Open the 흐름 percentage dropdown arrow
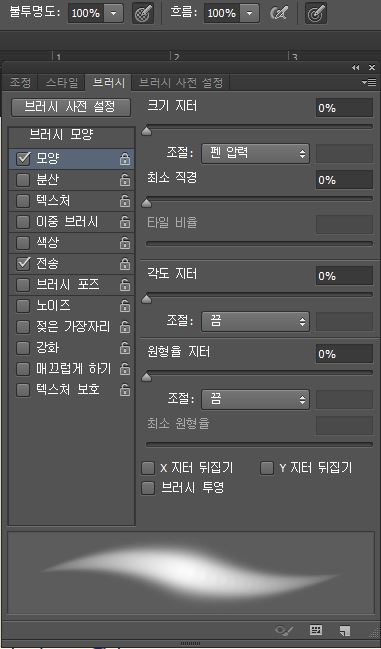381x649 pixels. [249, 14]
